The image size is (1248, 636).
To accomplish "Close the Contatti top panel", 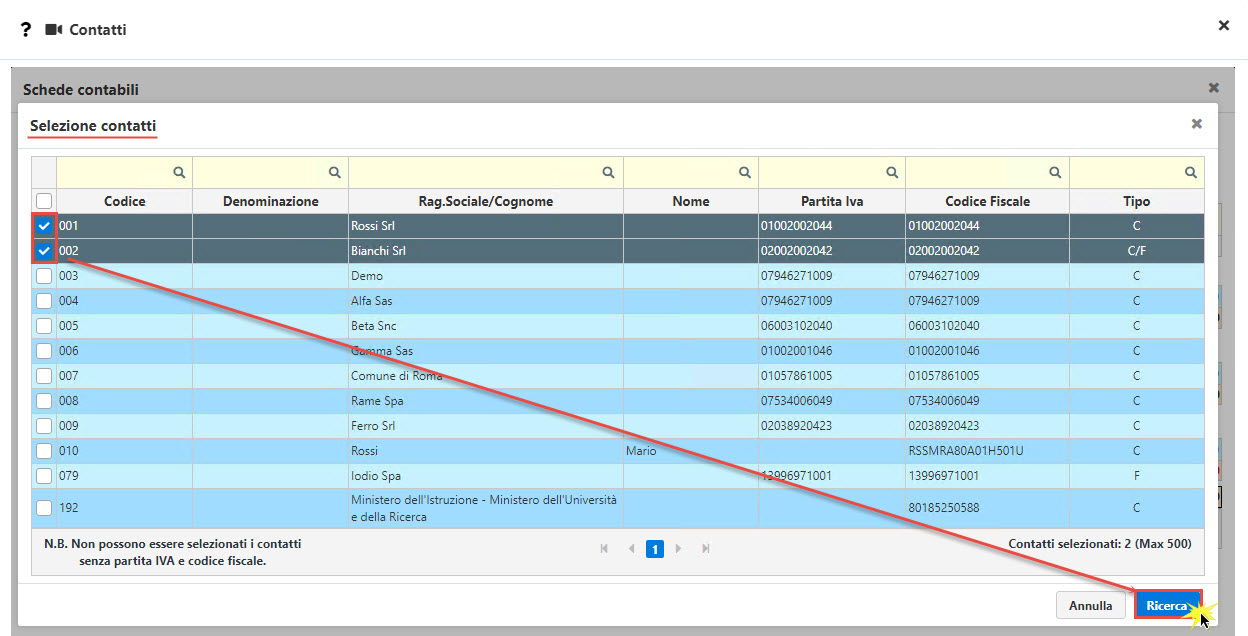I will 1223,25.
